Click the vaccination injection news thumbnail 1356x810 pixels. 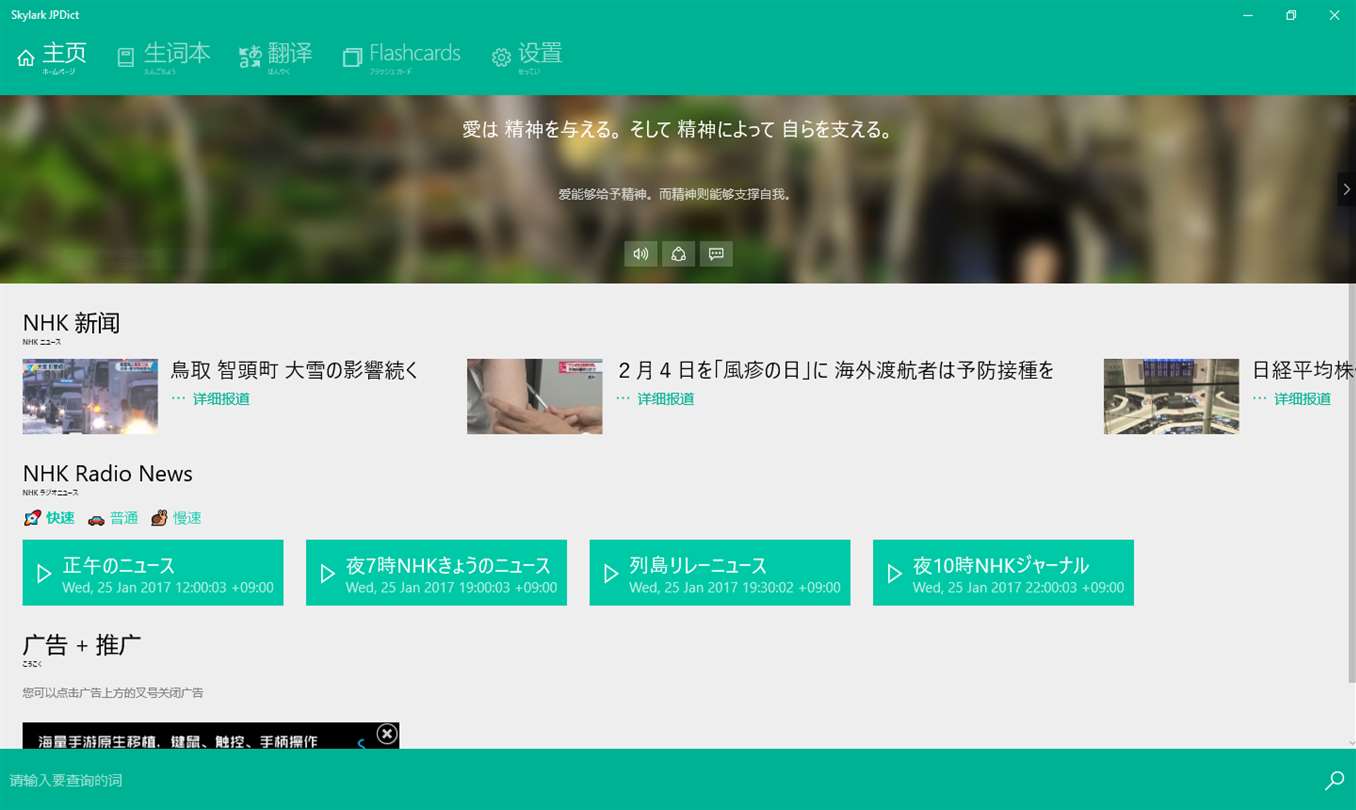[x=535, y=396]
